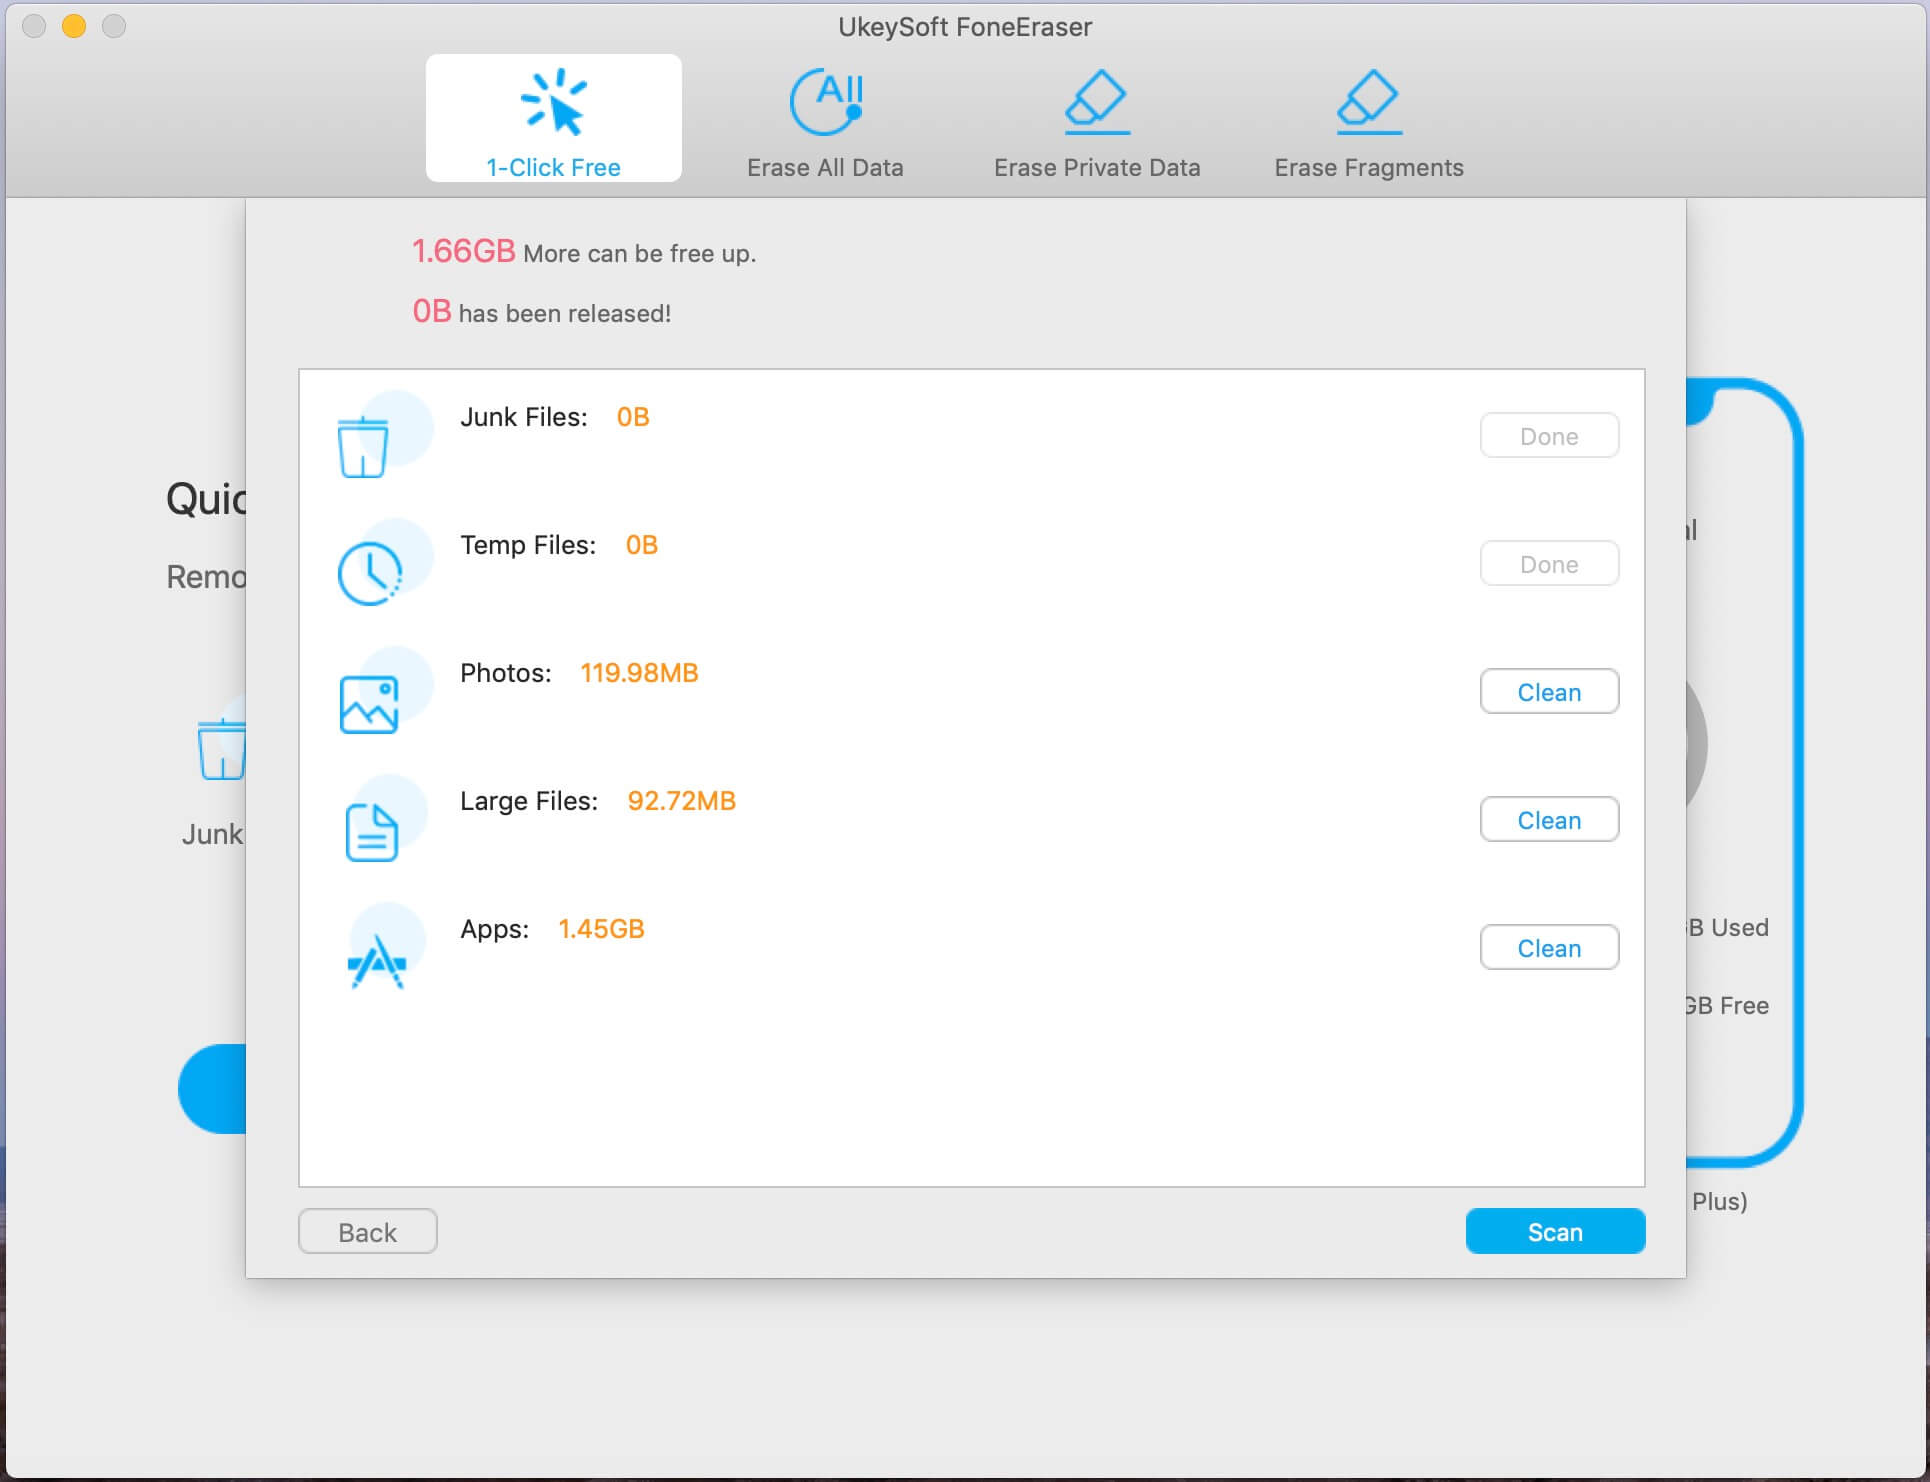Click Done button for Junk Files
This screenshot has width=1930, height=1482.
1550,434
